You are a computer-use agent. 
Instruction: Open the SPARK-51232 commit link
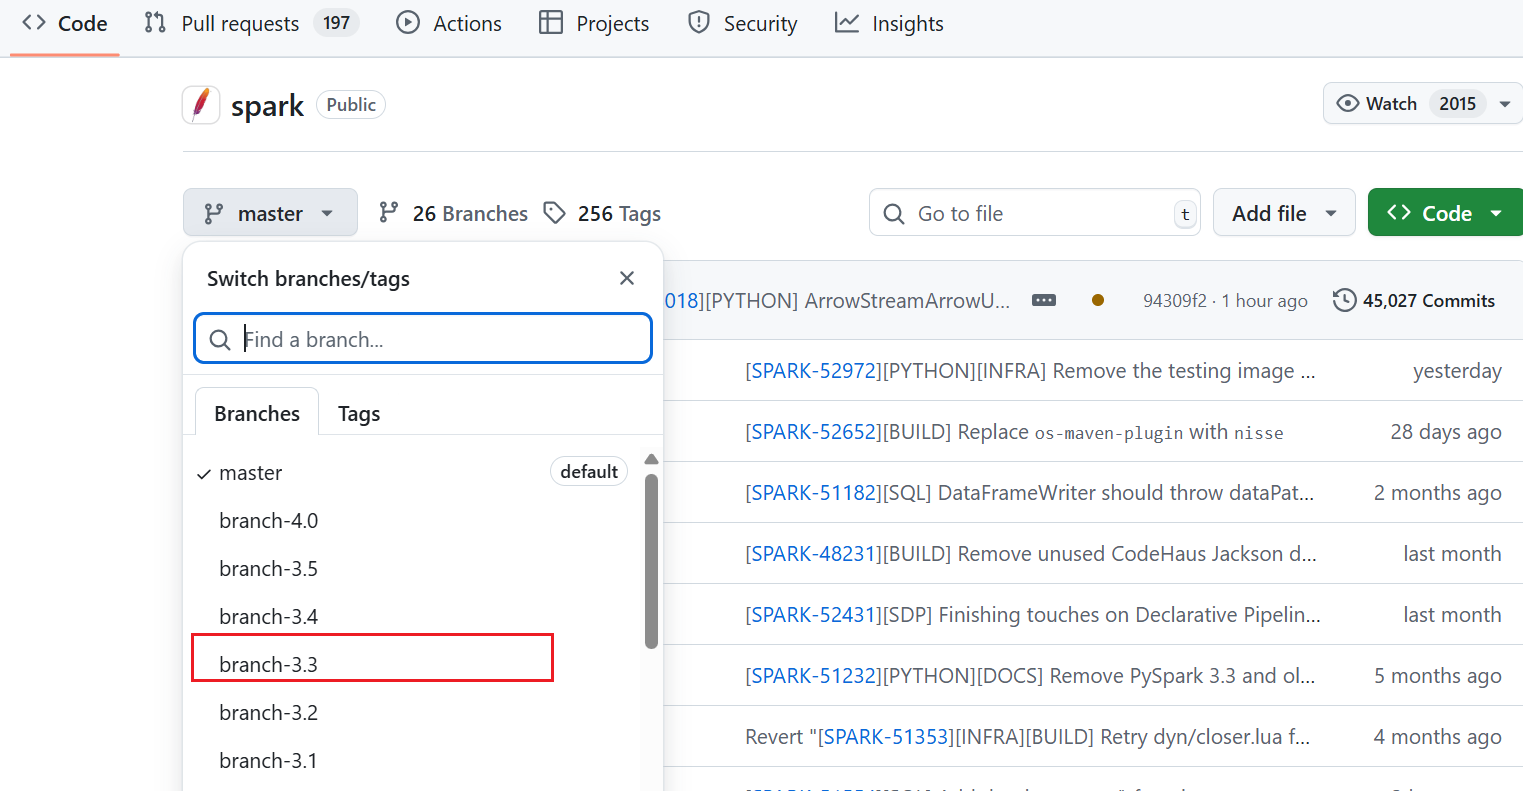coord(813,676)
